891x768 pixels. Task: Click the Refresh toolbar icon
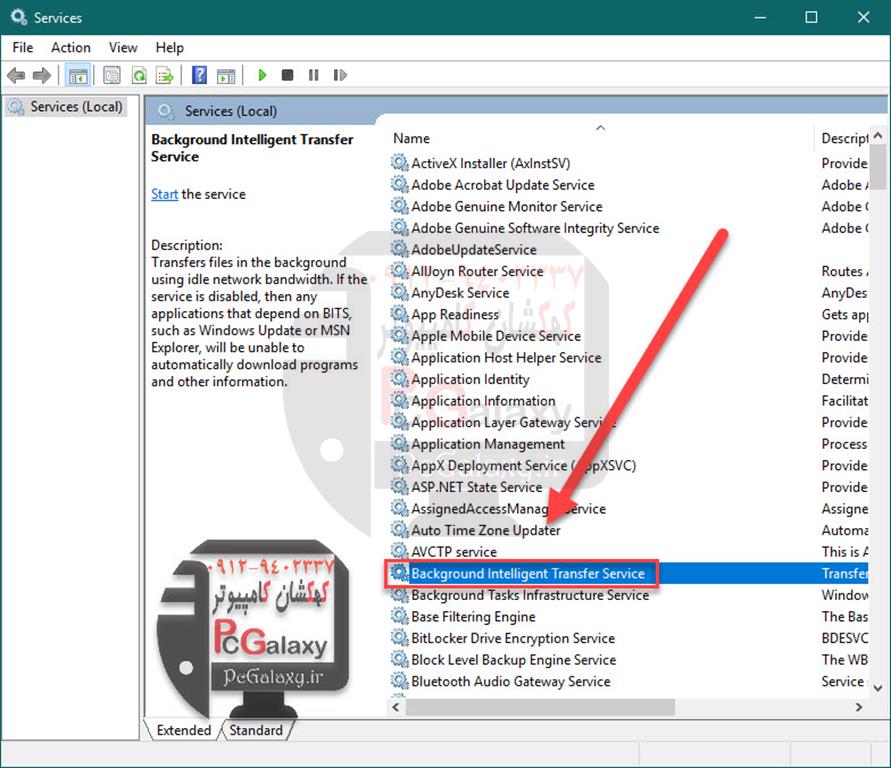[138, 75]
